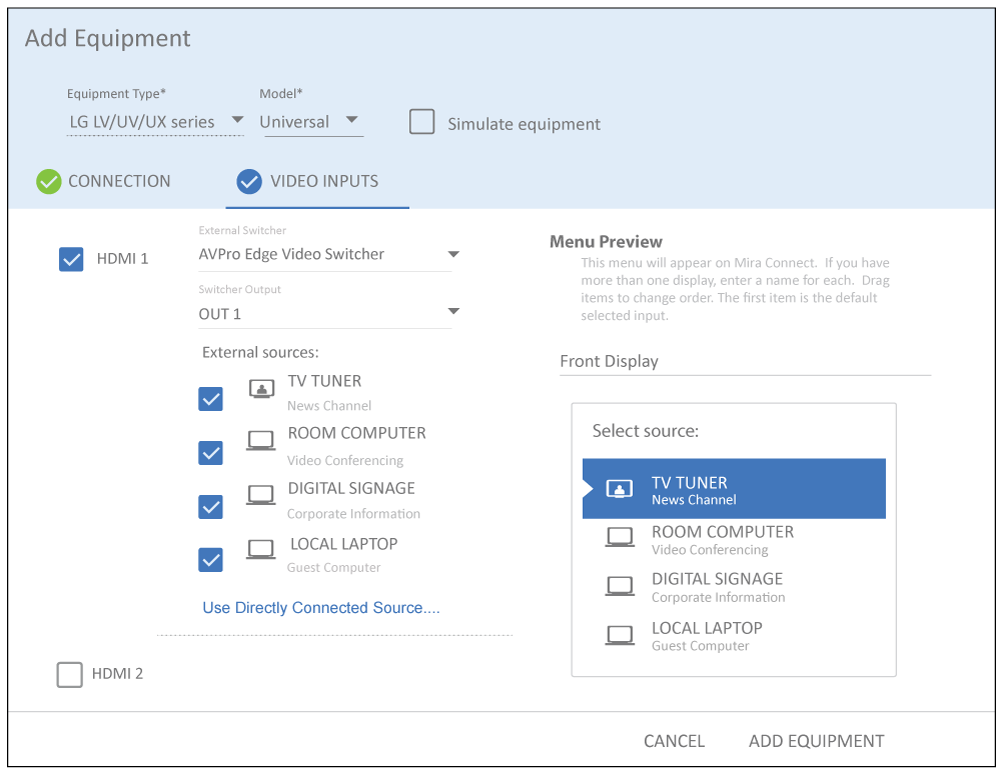Screen dimensions: 1000x772
Task: Expand the Switcher Output dropdown showing OUT 1
Action: (x=325, y=314)
